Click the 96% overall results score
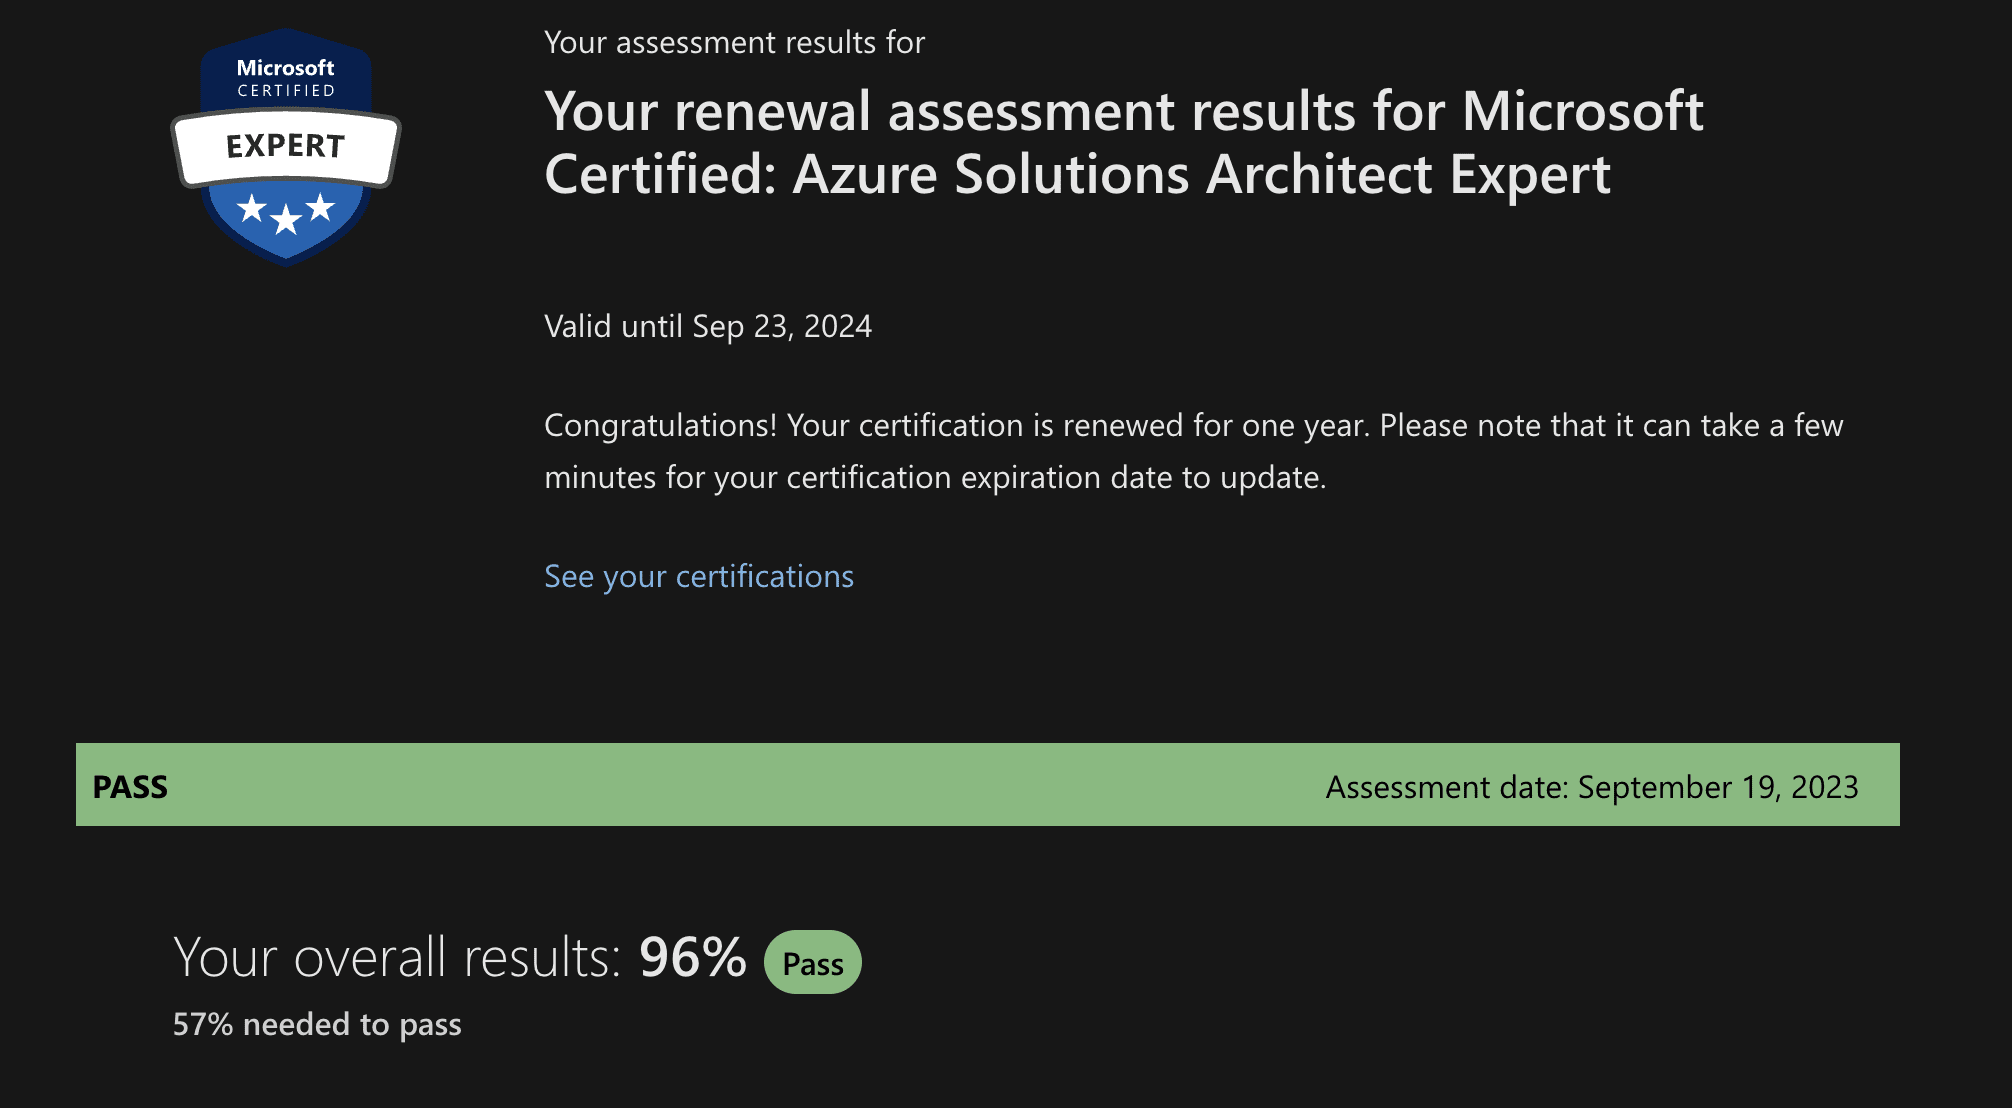The width and height of the screenshot is (2012, 1108). click(x=693, y=958)
